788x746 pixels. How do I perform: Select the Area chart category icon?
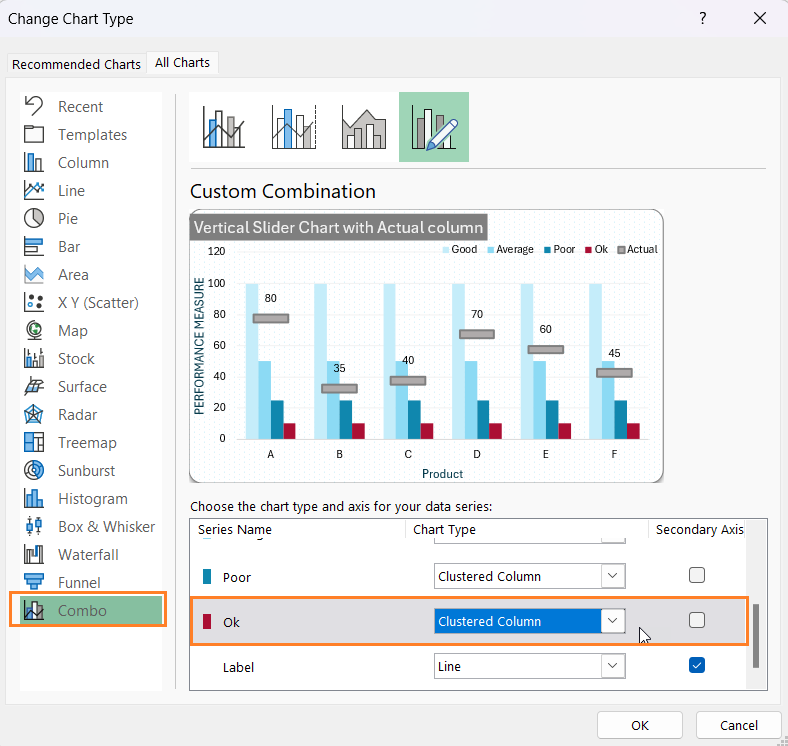pos(34,274)
